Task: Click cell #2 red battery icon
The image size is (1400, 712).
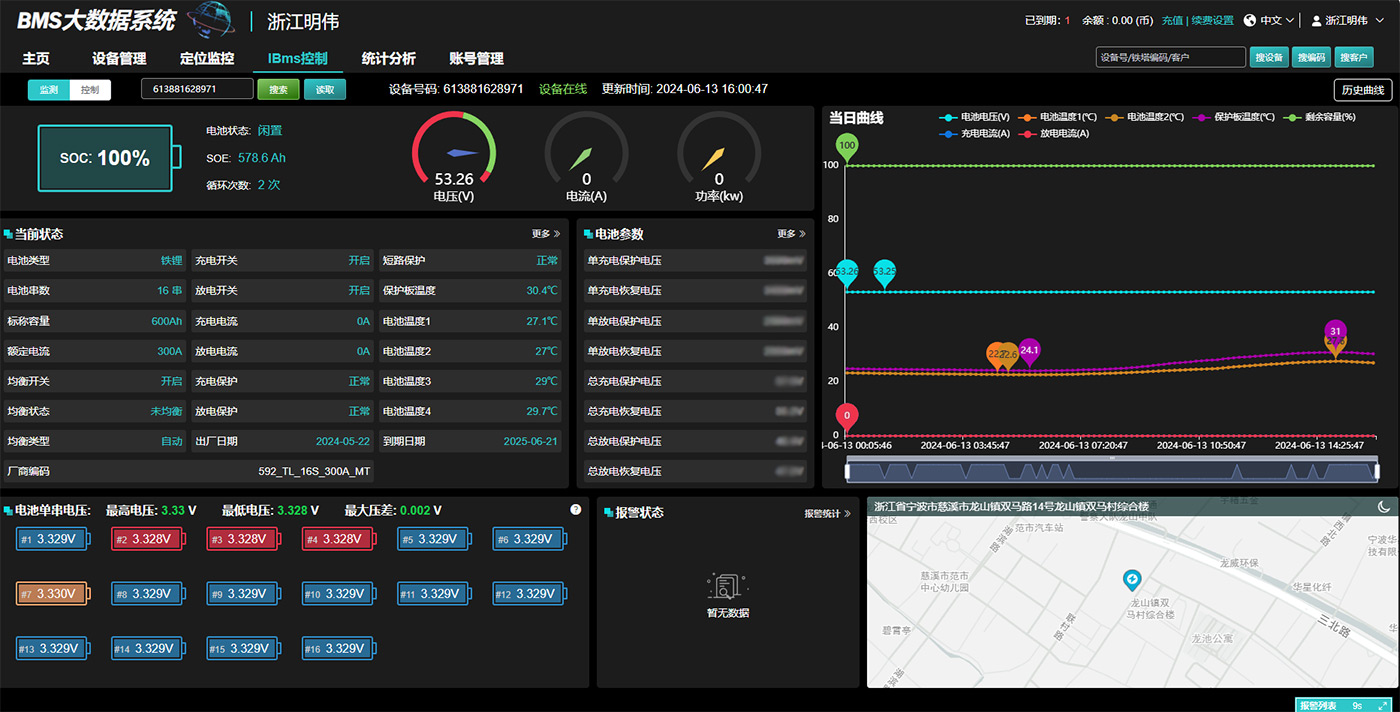Action: pos(148,540)
